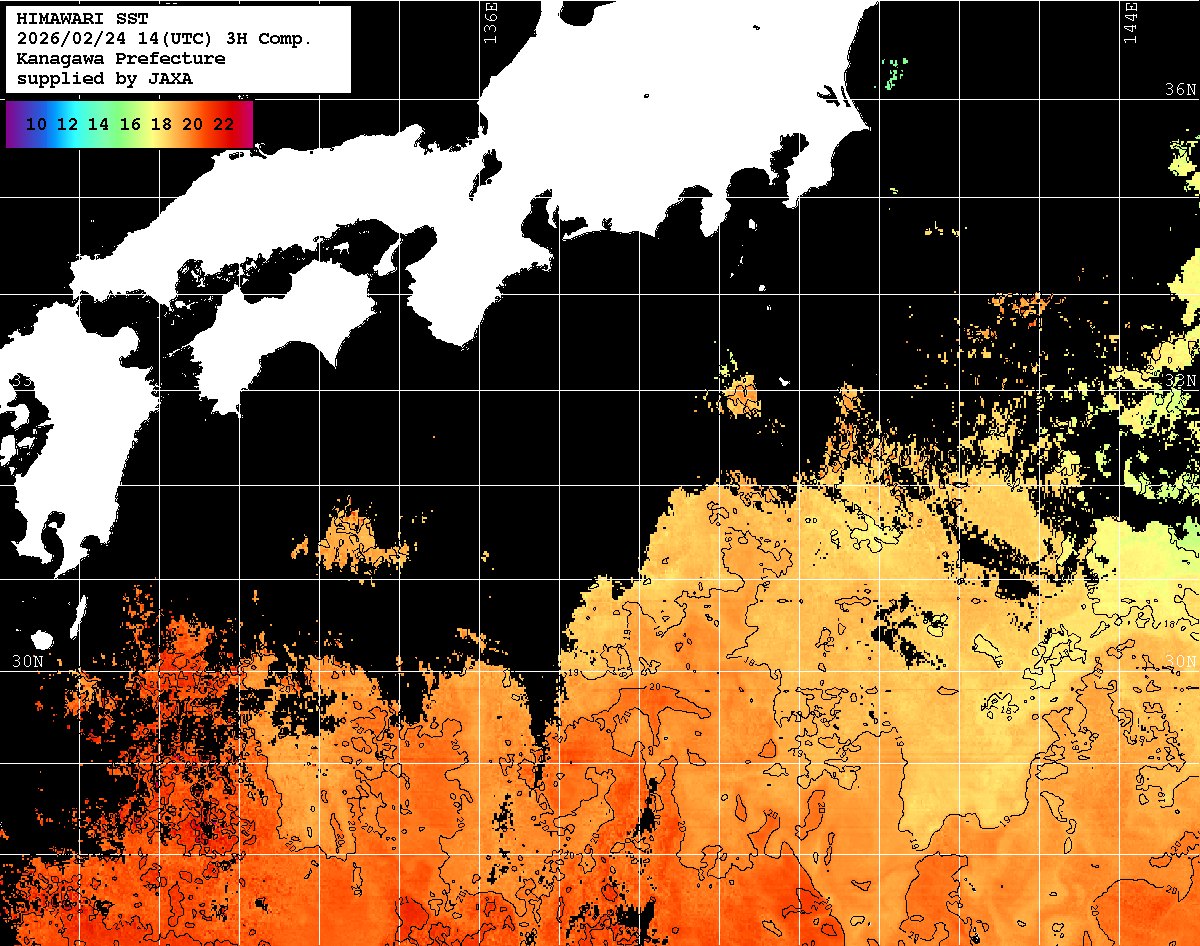1200x946 pixels.
Task: Select the 36N latitude label
Action: click(1180, 90)
